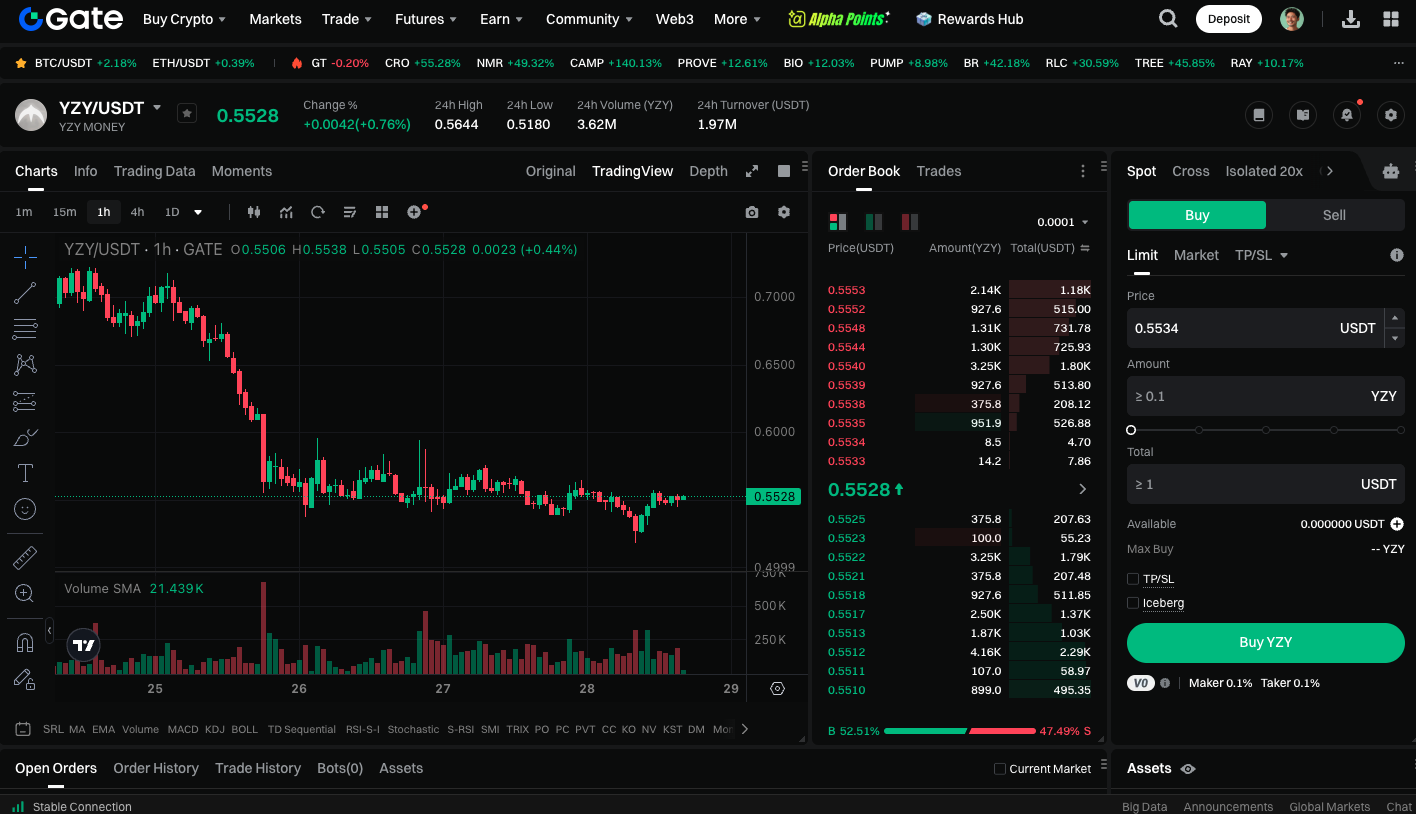Toggle favorite star for YZY/USDT
This screenshot has width=1416, height=814.
point(187,113)
